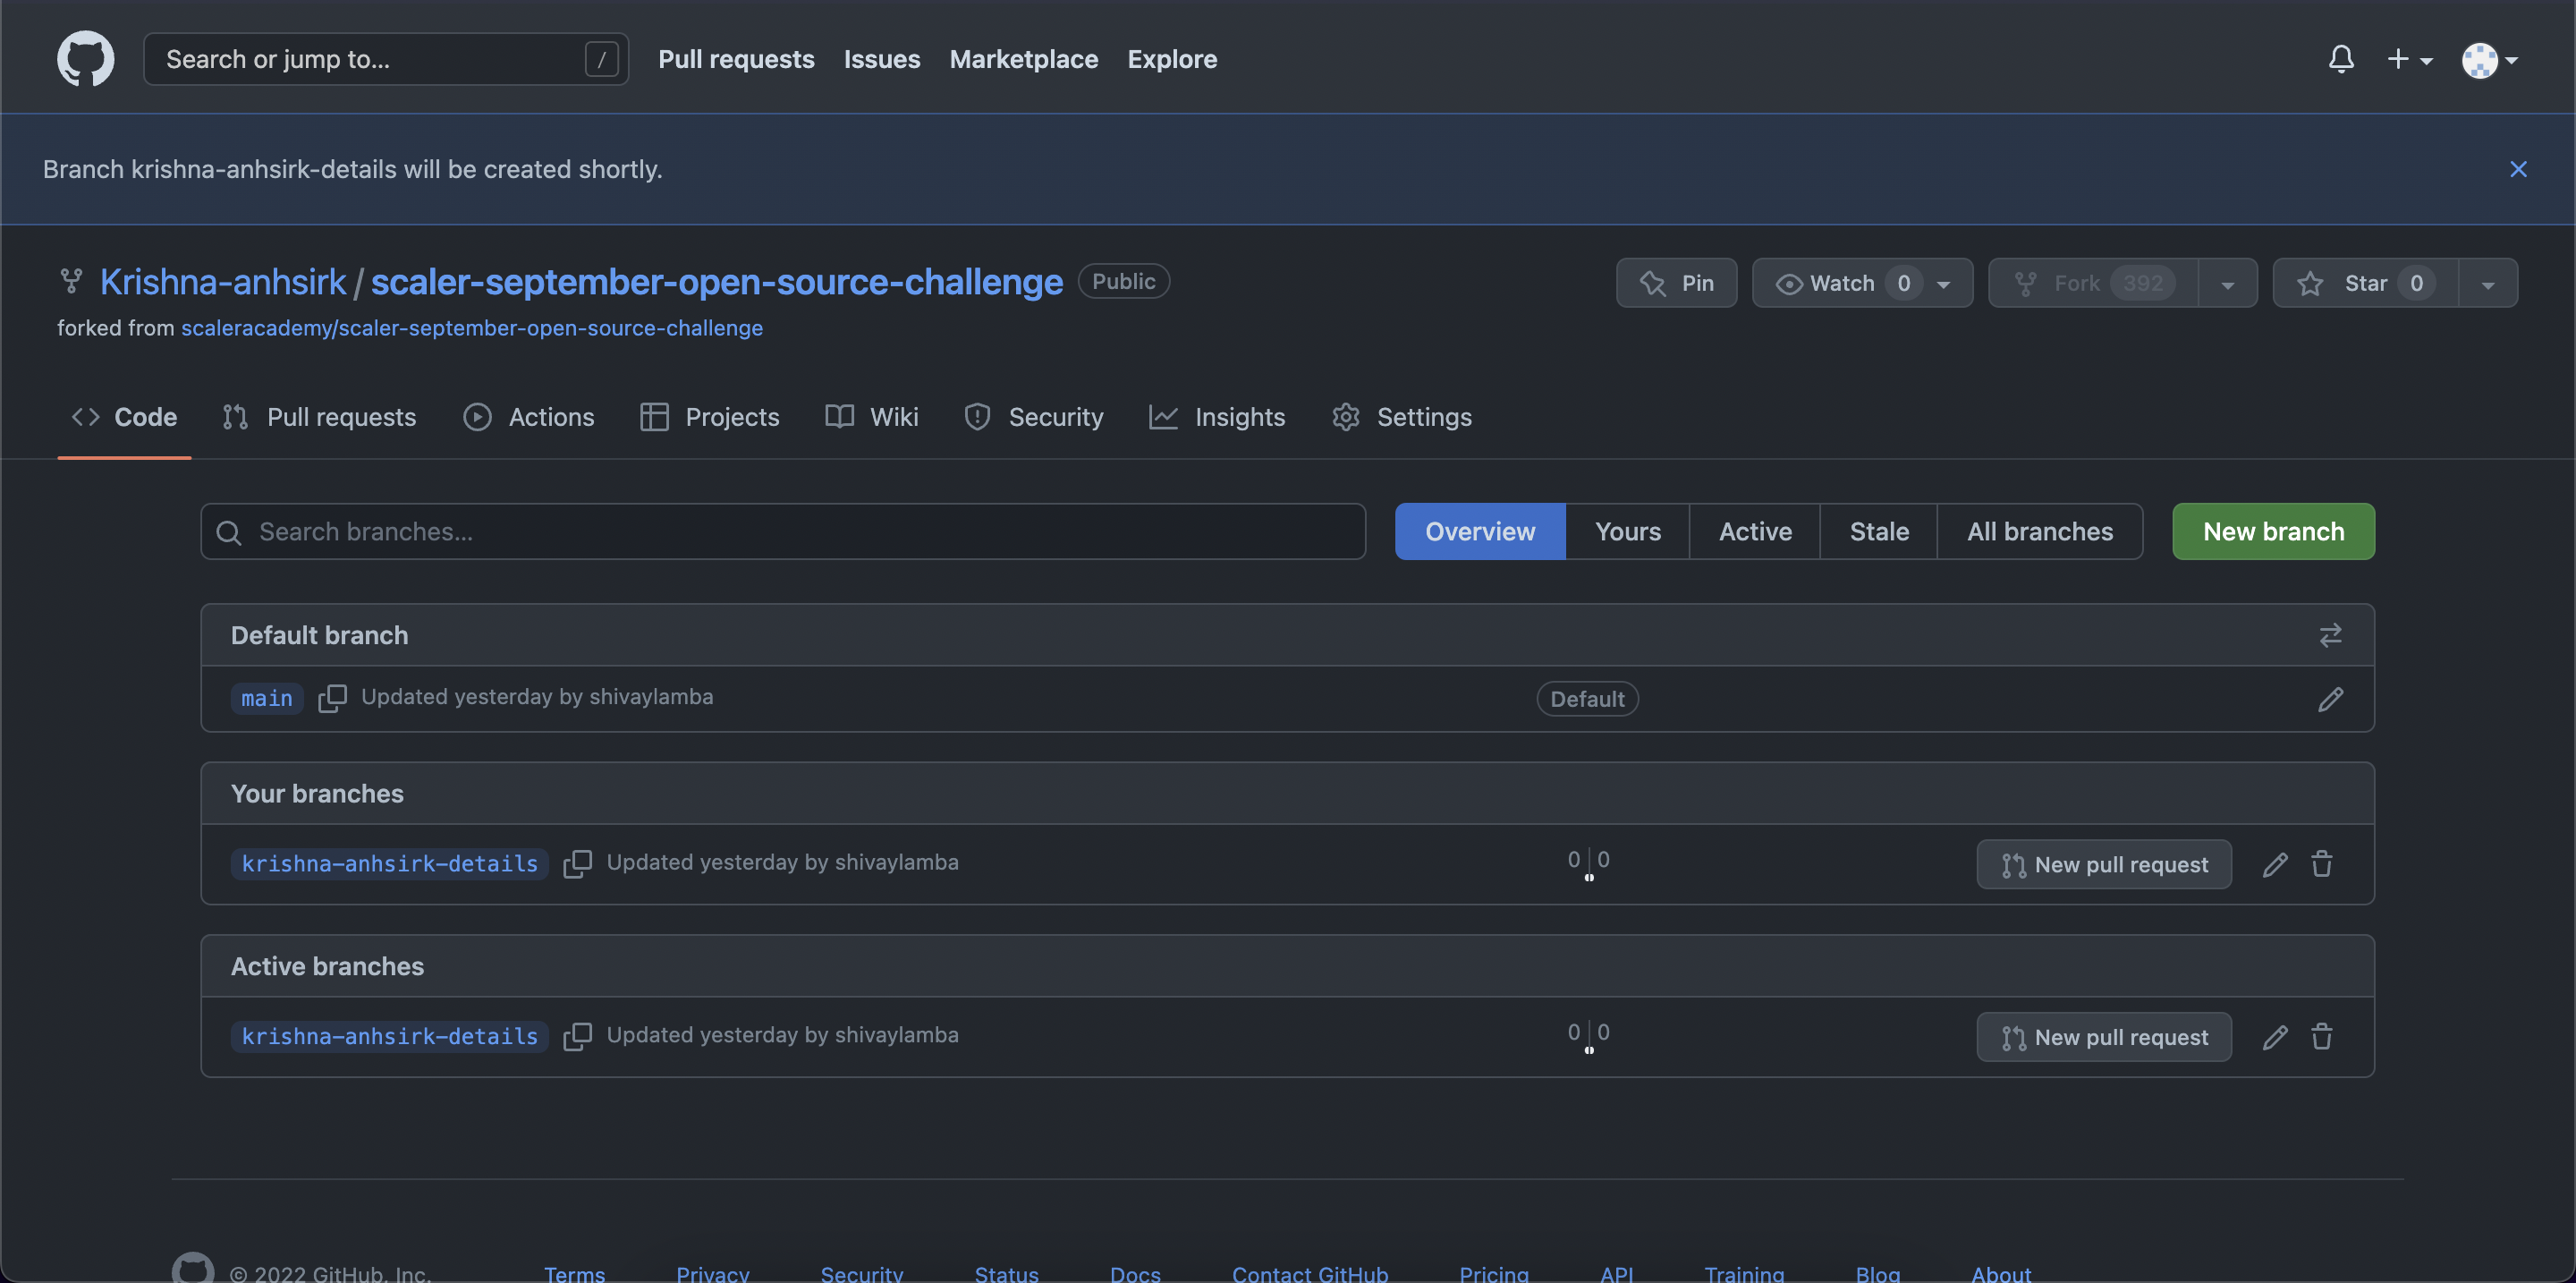Copy the main branch name

click(332, 698)
